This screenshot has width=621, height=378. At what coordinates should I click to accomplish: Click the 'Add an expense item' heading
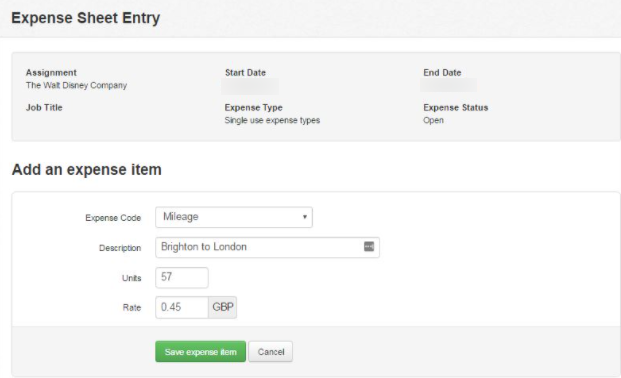(87, 170)
